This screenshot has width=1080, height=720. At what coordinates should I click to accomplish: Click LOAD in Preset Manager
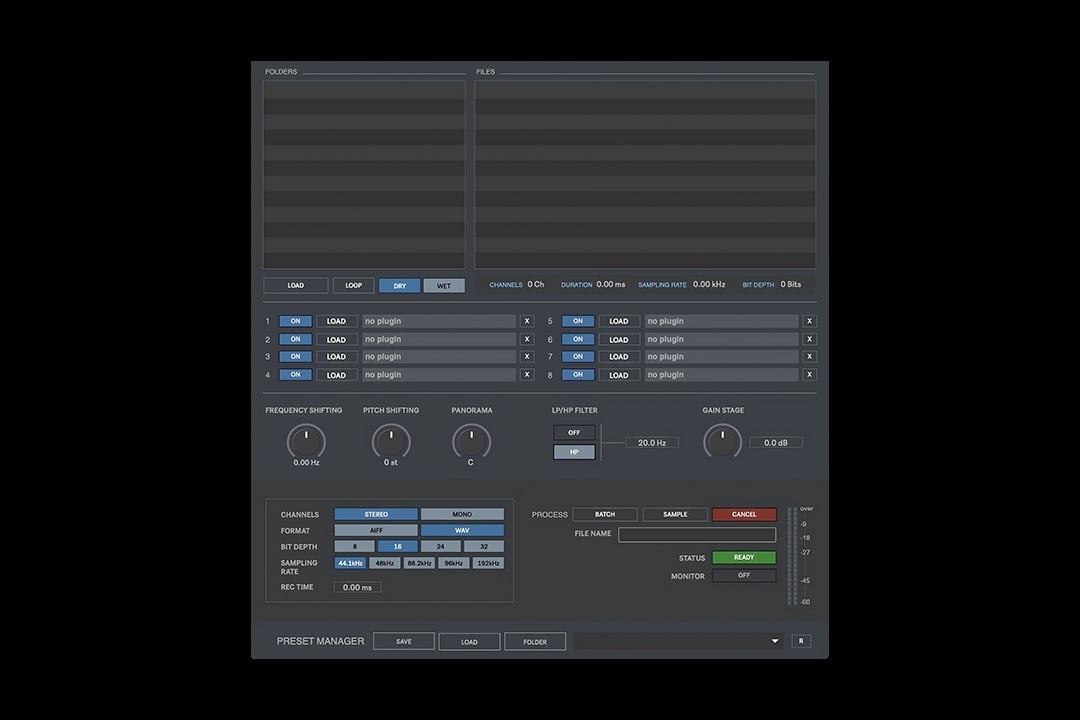coord(469,641)
